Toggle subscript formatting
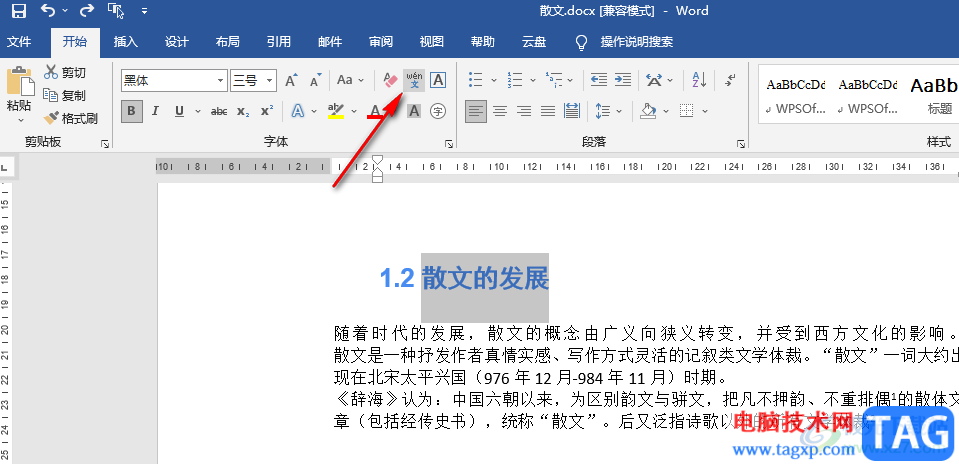This screenshot has height=464, width=959. click(x=243, y=111)
